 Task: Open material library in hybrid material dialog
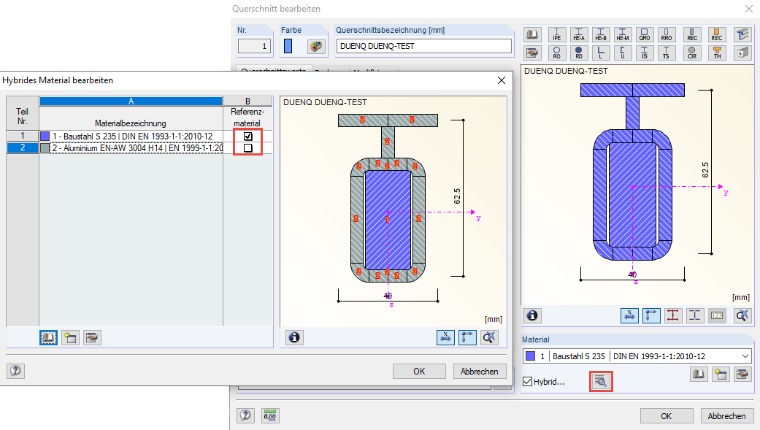coord(48,337)
